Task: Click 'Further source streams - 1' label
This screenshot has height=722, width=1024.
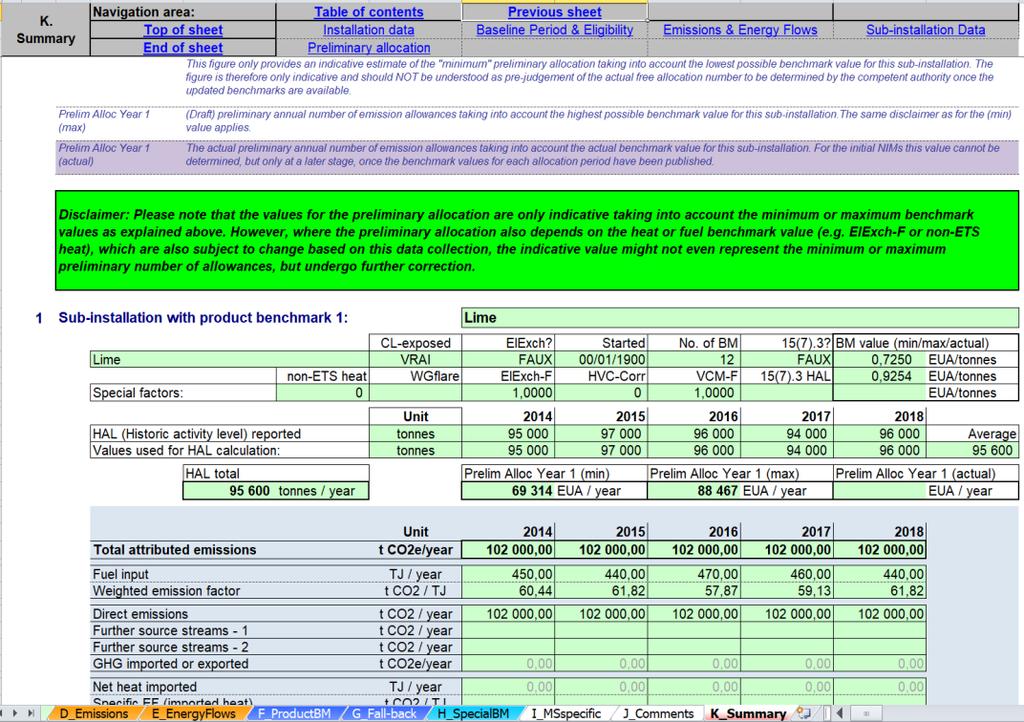Action: click(170, 631)
